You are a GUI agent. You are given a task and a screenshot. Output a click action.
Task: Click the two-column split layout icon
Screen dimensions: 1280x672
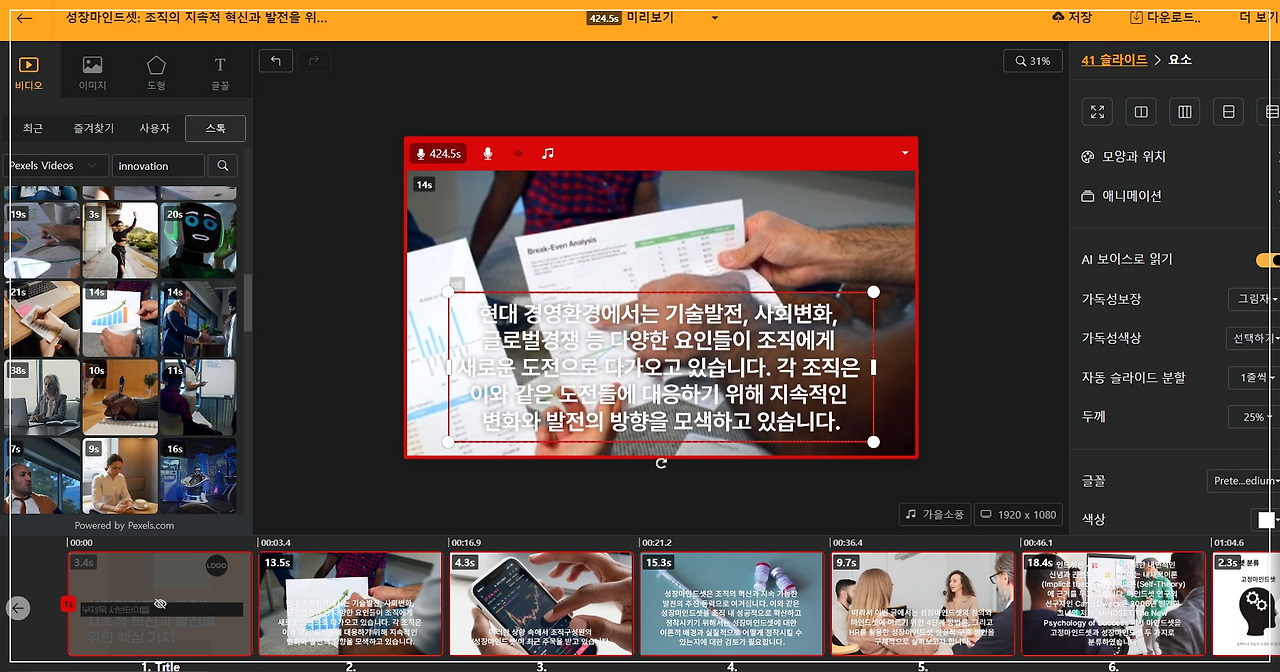1141,112
